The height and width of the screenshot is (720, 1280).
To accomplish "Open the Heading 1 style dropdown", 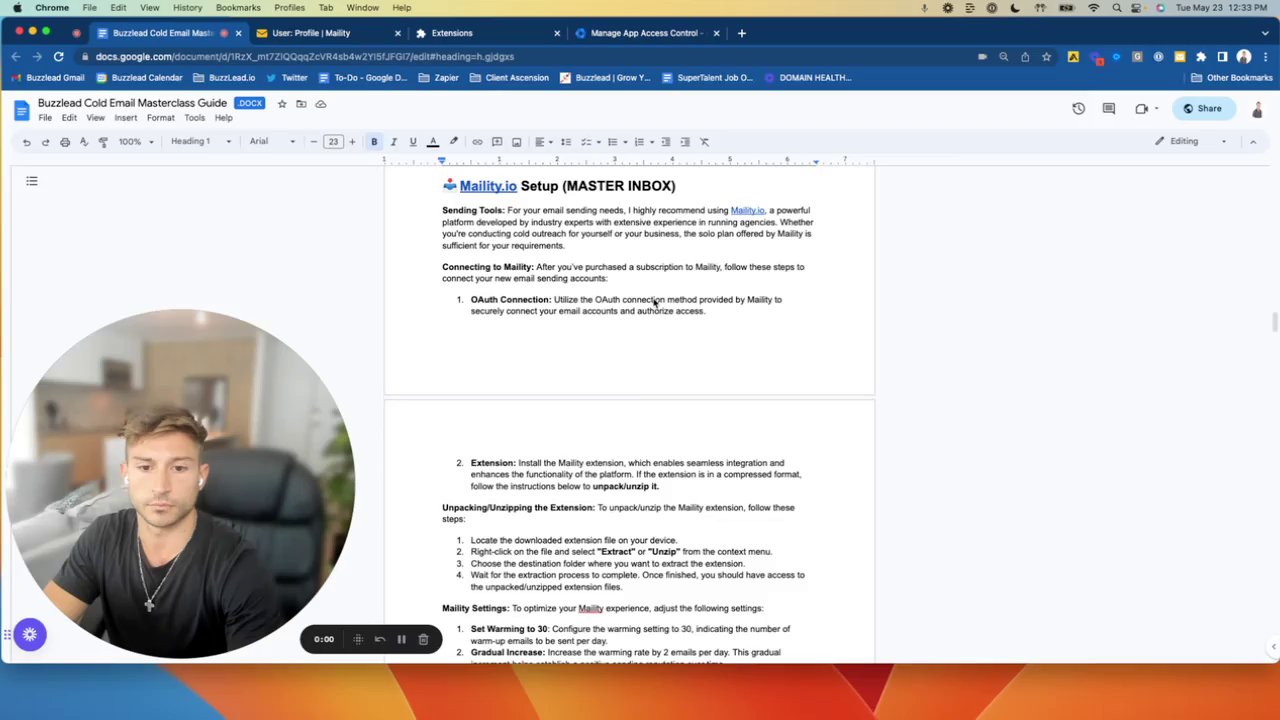I will [200, 142].
